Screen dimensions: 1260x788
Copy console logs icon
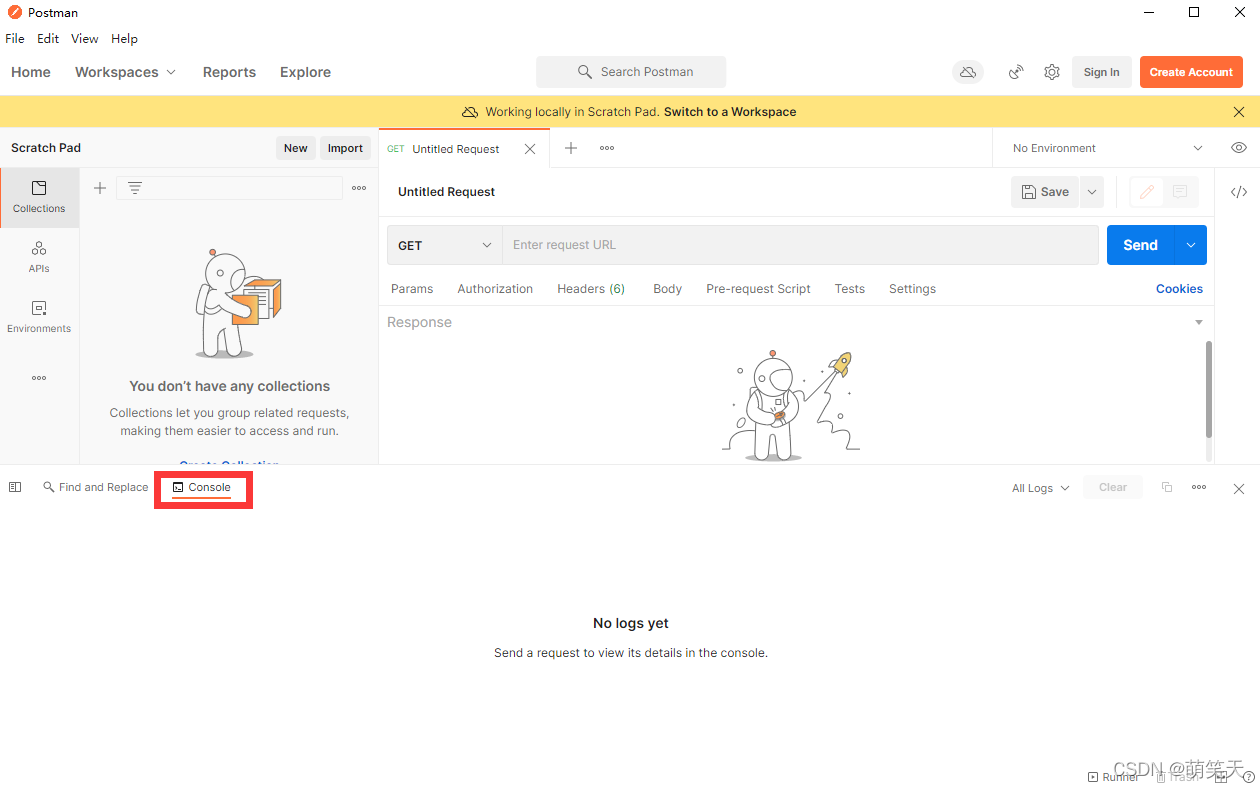pyautogui.click(x=1167, y=487)
